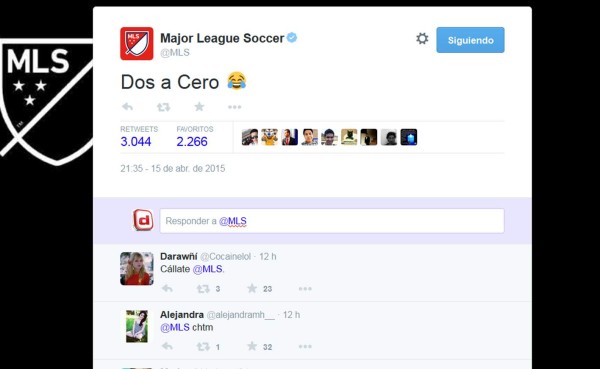The width and height of the screenshot is (600, 369).
Task: Open the MLS profile avatar
Action: (x=137, y=44)
